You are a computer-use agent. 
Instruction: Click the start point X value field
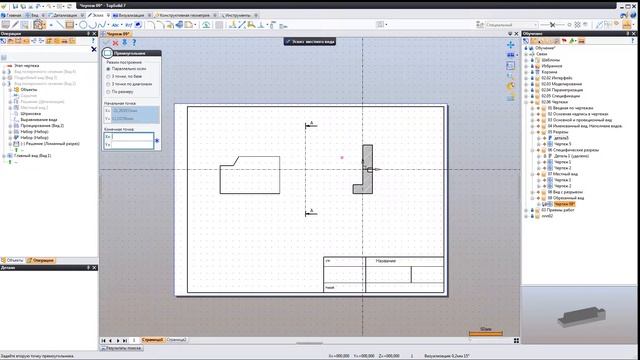click(x=135, y=111)
